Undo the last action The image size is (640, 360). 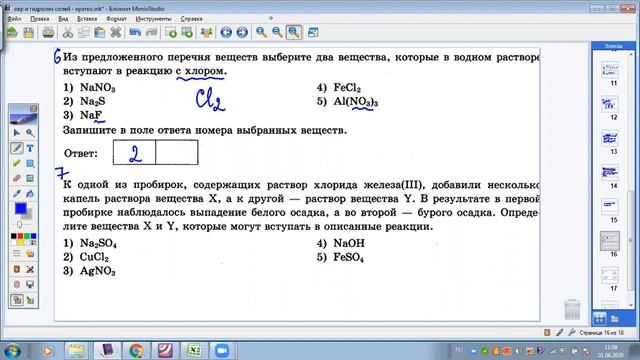135,32
